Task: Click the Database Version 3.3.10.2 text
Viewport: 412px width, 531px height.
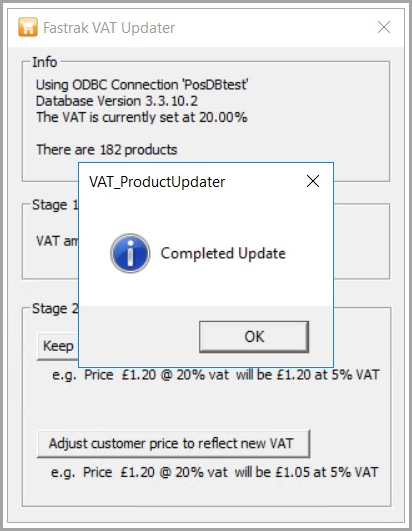Action: click(x=117, y=101)
